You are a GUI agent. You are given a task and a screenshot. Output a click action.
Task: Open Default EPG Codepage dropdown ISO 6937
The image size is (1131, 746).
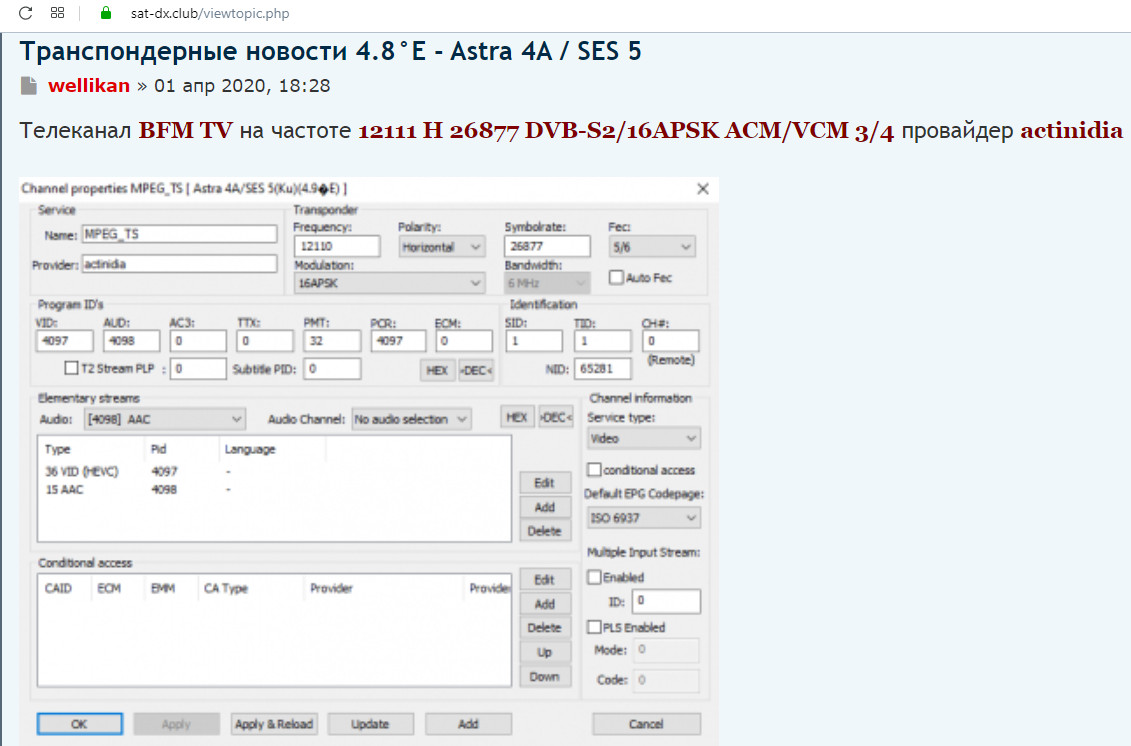(643, 518)
